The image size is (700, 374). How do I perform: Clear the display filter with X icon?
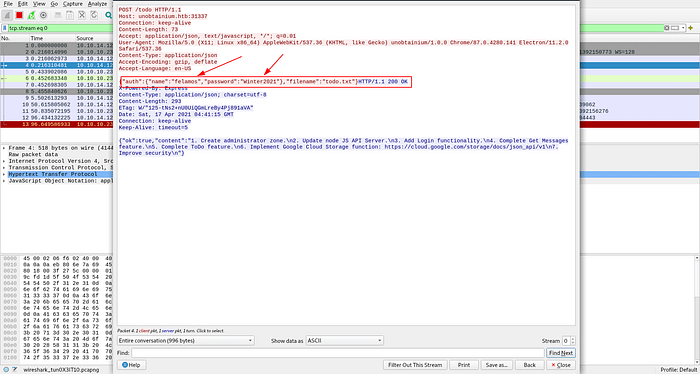pyautogui.click(x=667, y=28)
